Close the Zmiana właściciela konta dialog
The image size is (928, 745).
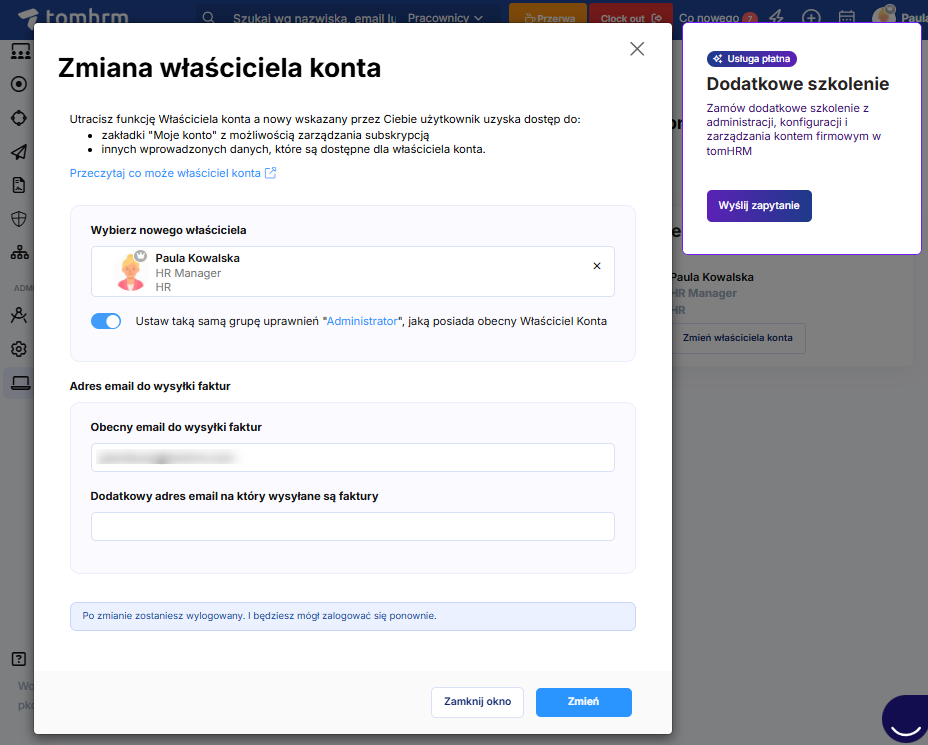[637, 49]
